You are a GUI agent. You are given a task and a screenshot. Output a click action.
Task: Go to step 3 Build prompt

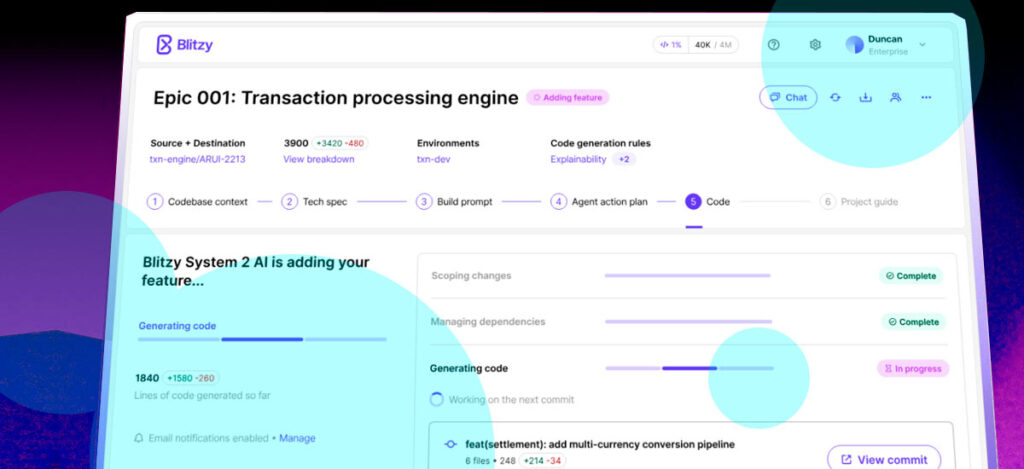455,202
